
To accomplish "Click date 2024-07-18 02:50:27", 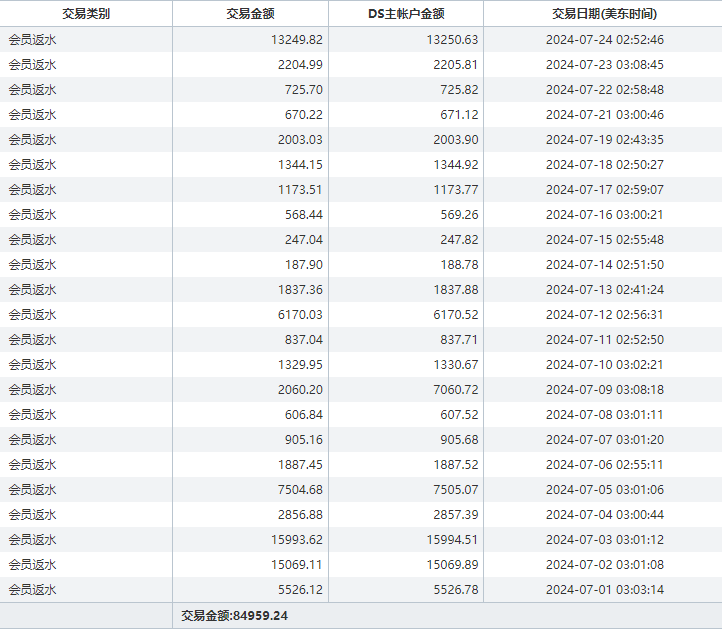I will pyautogui.click(x=605, y=164).
